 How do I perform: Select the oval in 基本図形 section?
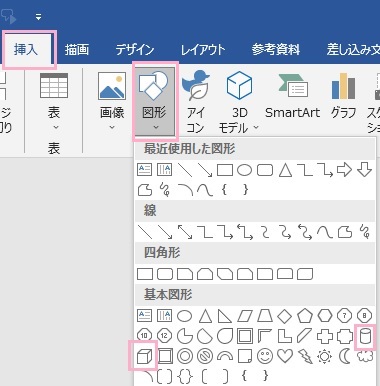point(185,316)
